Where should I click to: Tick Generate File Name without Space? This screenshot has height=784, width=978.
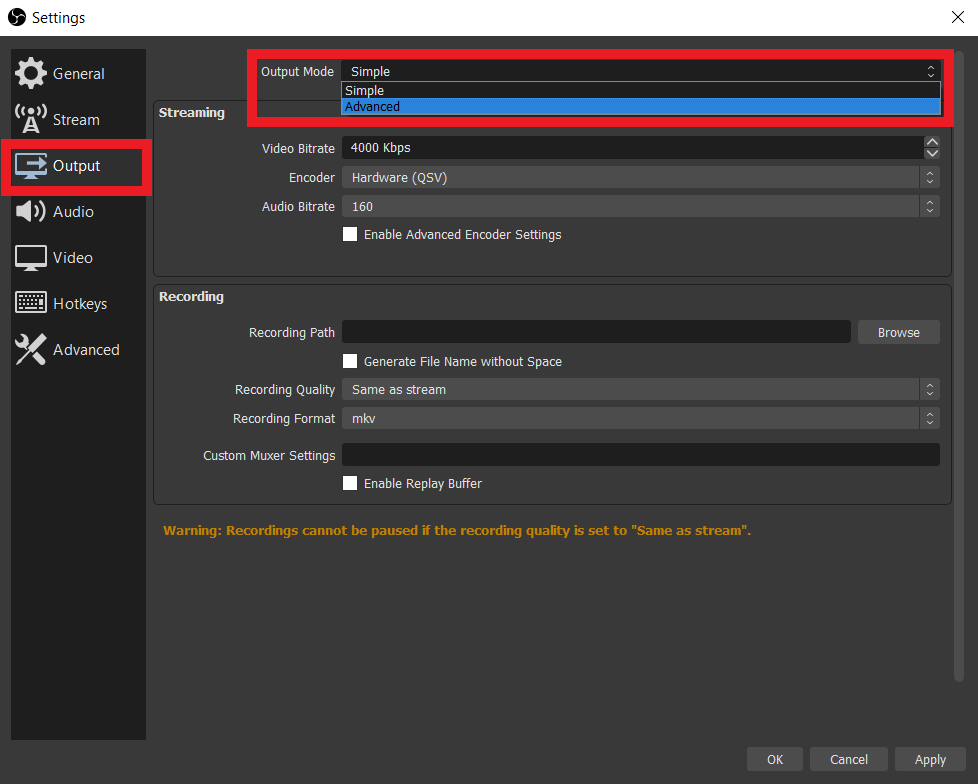point(350,361)
